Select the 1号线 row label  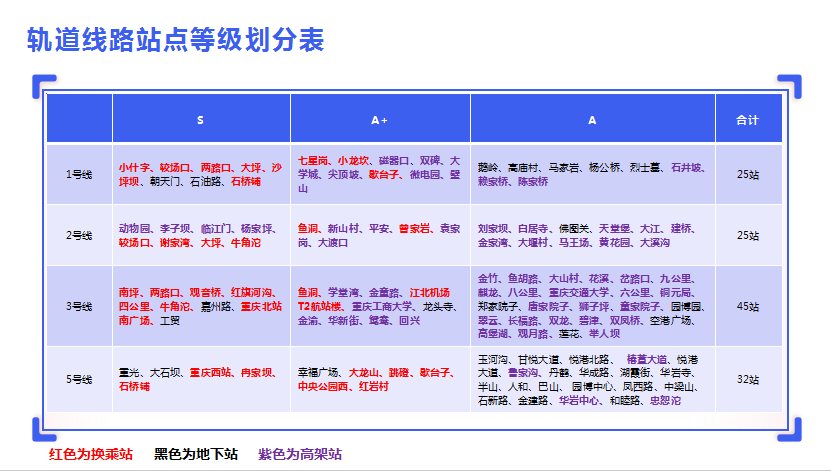79,174
